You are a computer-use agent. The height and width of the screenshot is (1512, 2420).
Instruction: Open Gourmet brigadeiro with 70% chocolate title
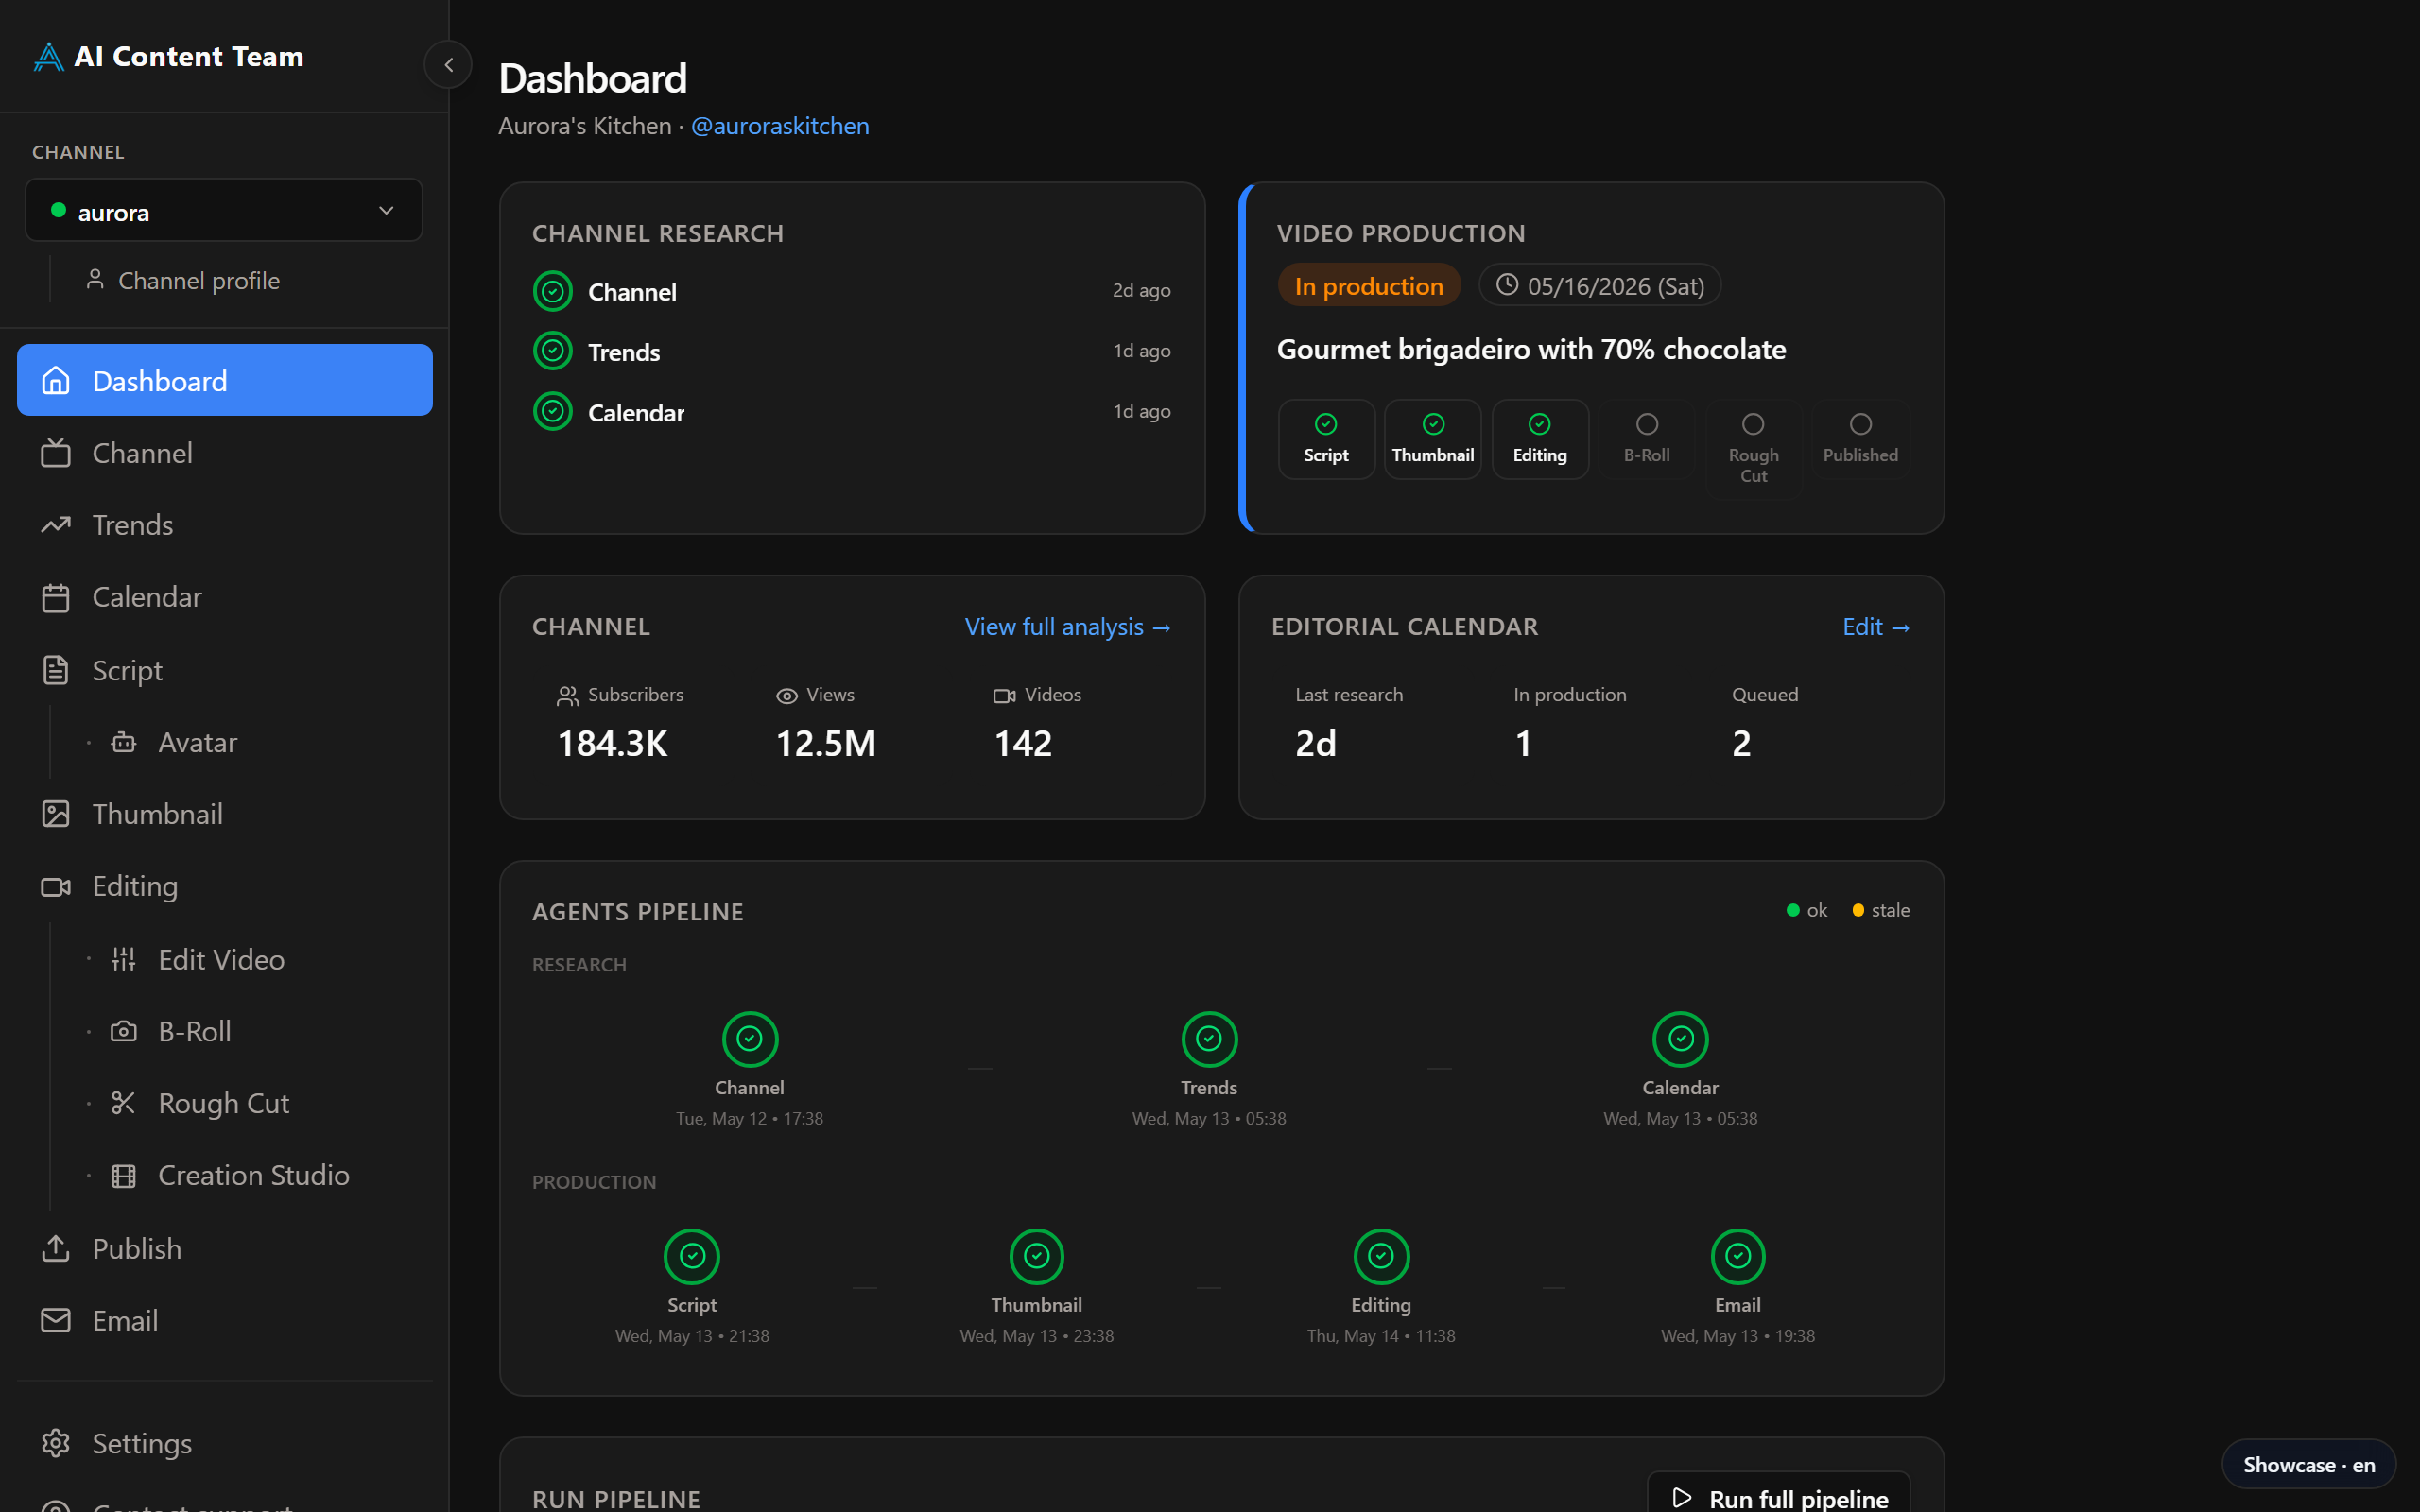[1531, 349]
